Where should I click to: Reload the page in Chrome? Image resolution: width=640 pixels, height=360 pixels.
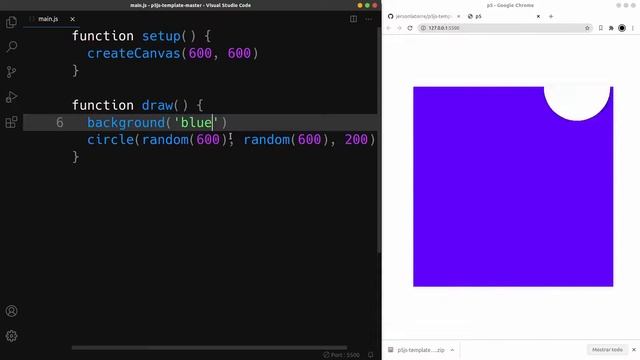[410, 28]
